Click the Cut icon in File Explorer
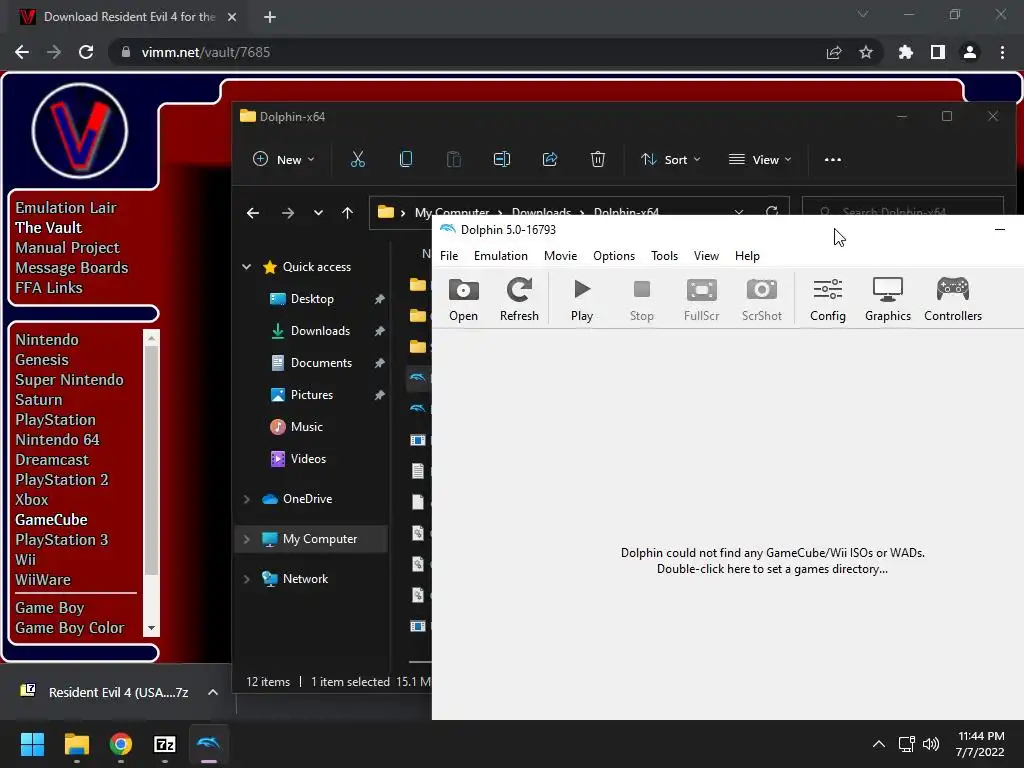The height and width of the screenshot is (768, 1024). (x=358, y=159)
